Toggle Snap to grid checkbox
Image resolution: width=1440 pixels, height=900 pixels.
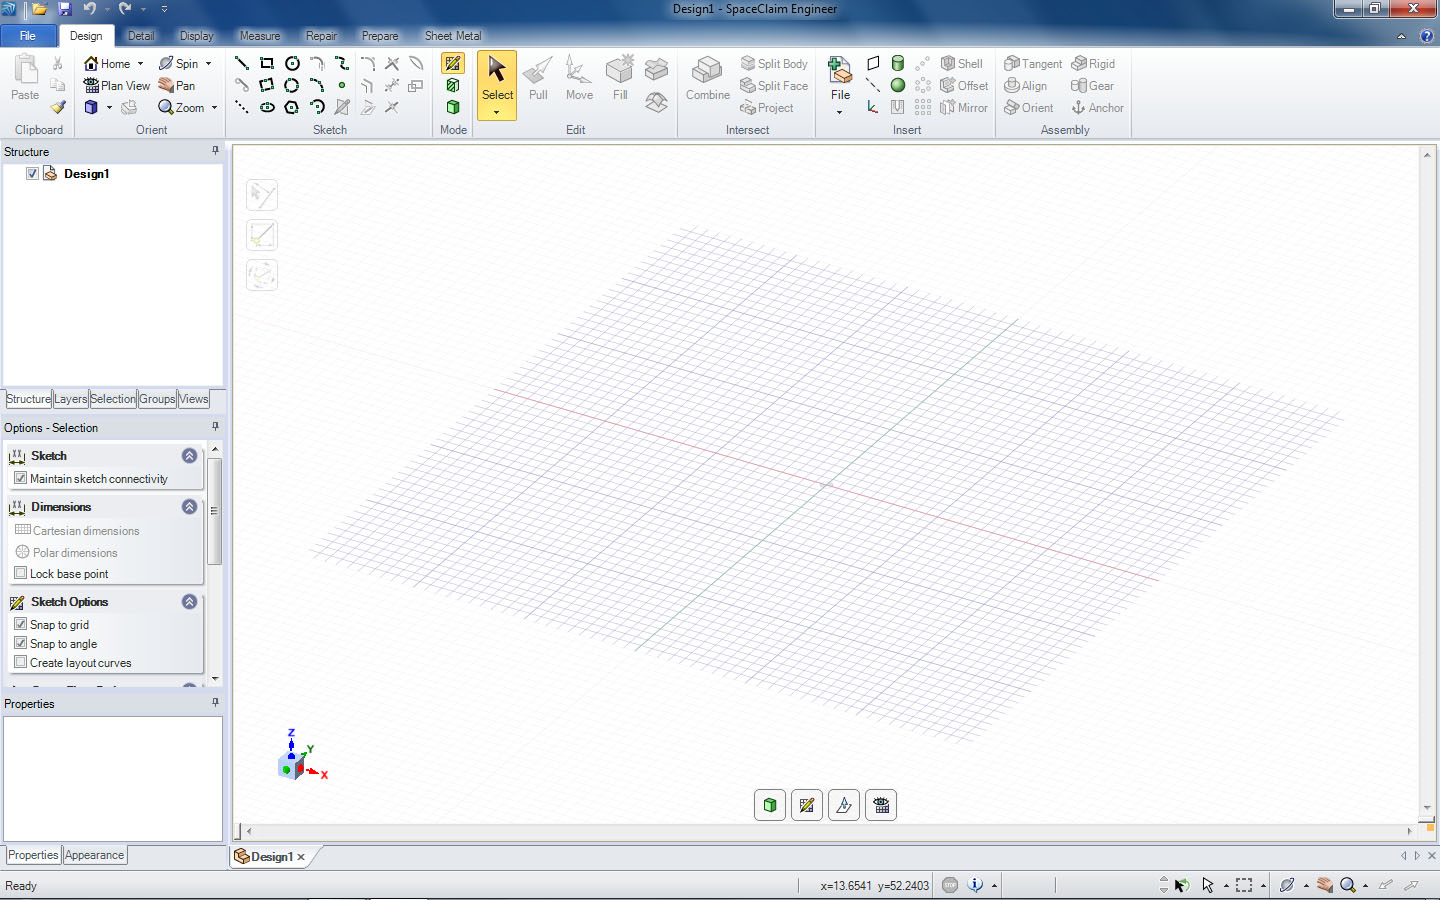[20, 624]
